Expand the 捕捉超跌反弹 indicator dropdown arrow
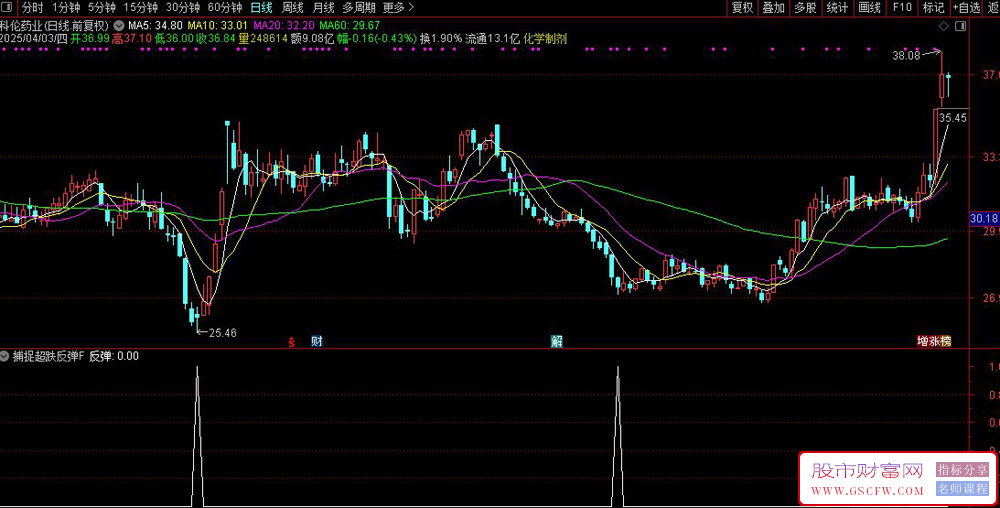Screen dimensions: 1000x508 [4, 356]
